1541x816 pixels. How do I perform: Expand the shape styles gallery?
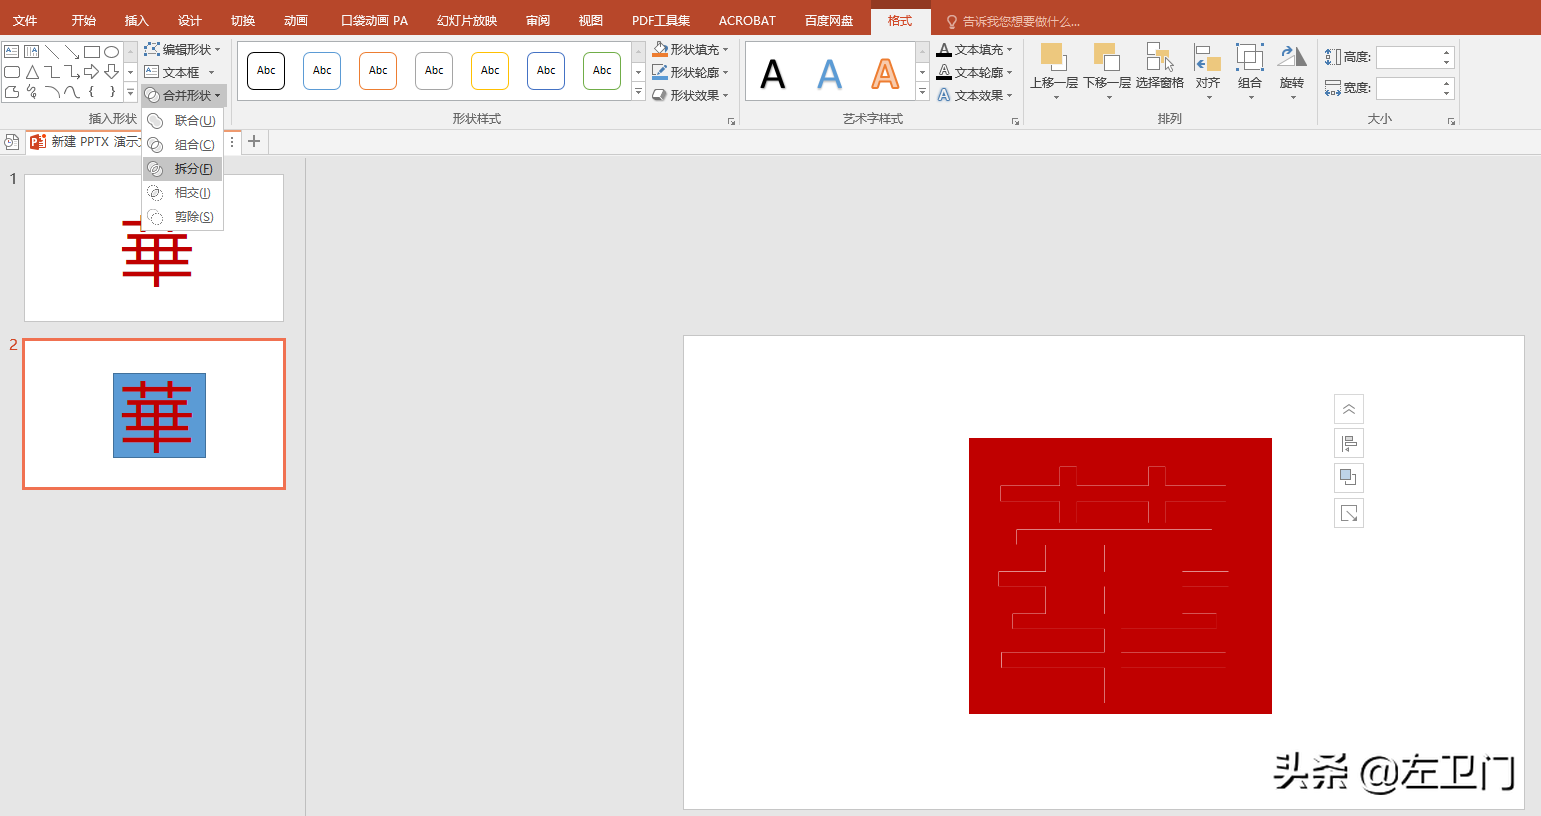coord(638,92)
